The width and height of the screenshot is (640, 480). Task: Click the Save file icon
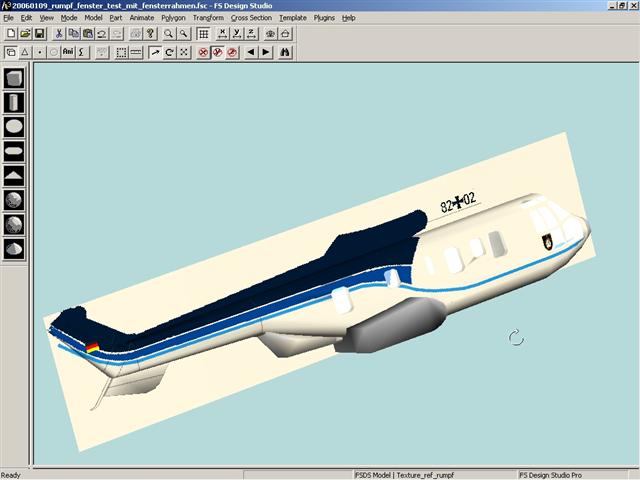pyautogui.click(x=39, y=34)
